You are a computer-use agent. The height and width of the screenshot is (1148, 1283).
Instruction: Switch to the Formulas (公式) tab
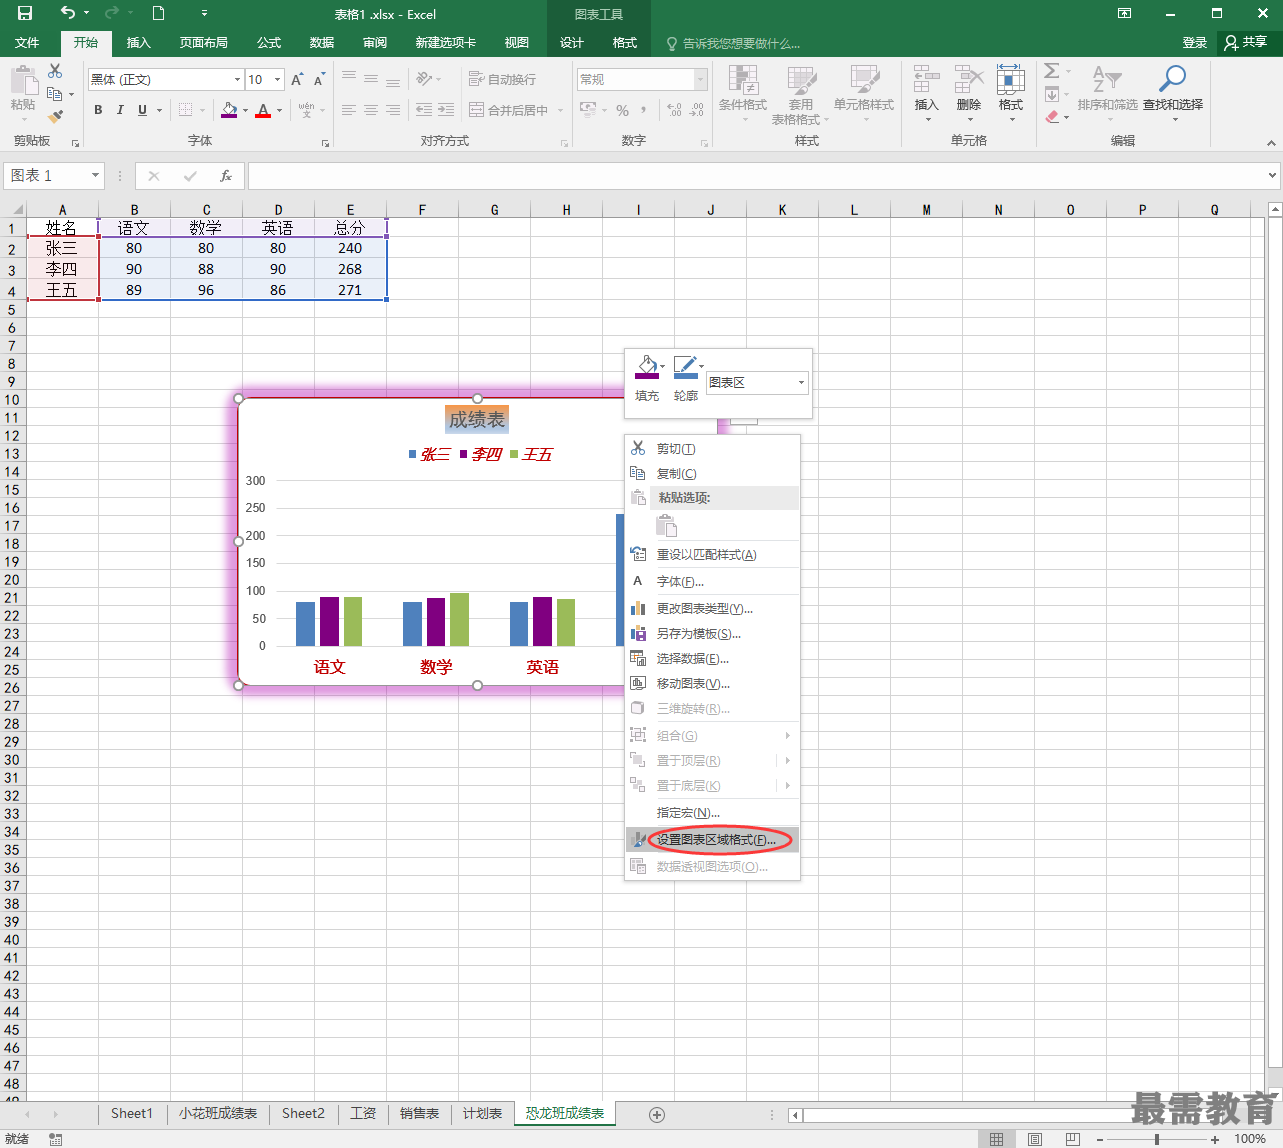point(269,42)
